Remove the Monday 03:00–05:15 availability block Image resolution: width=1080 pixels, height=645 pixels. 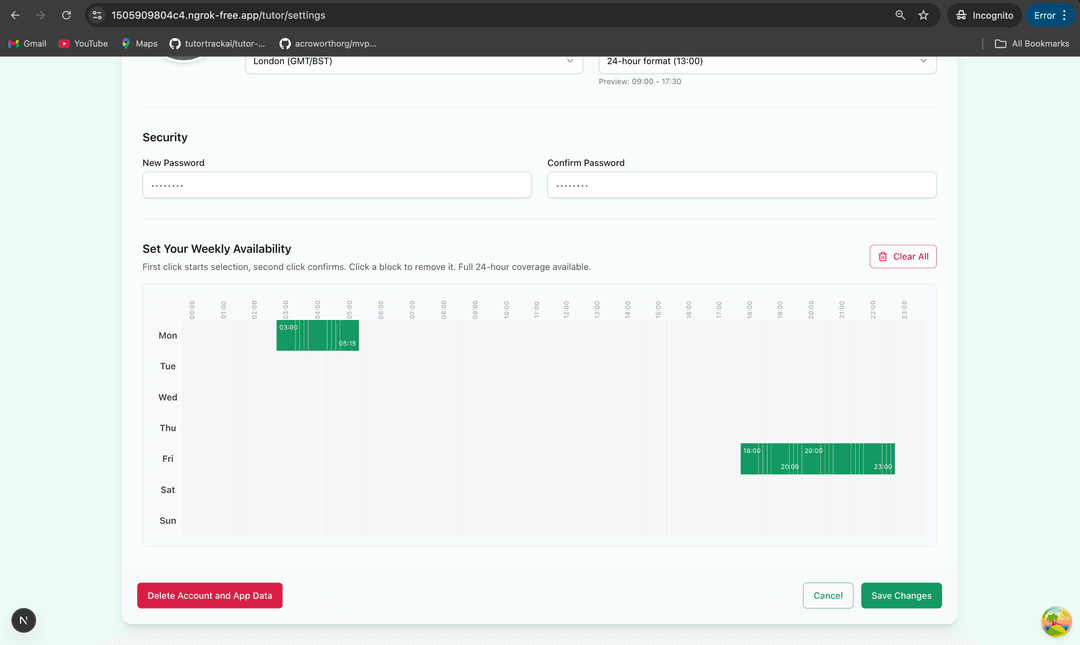point(318,335)
